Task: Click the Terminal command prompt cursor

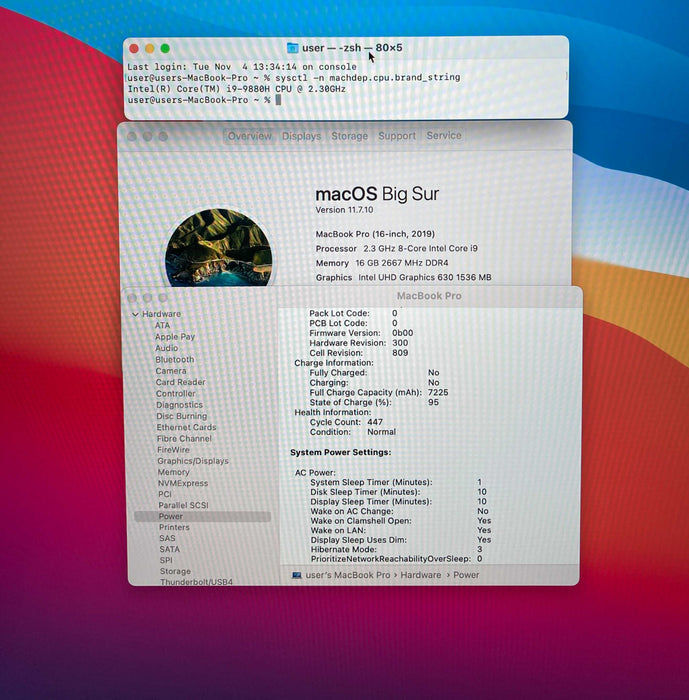Action: click(278, 100)
